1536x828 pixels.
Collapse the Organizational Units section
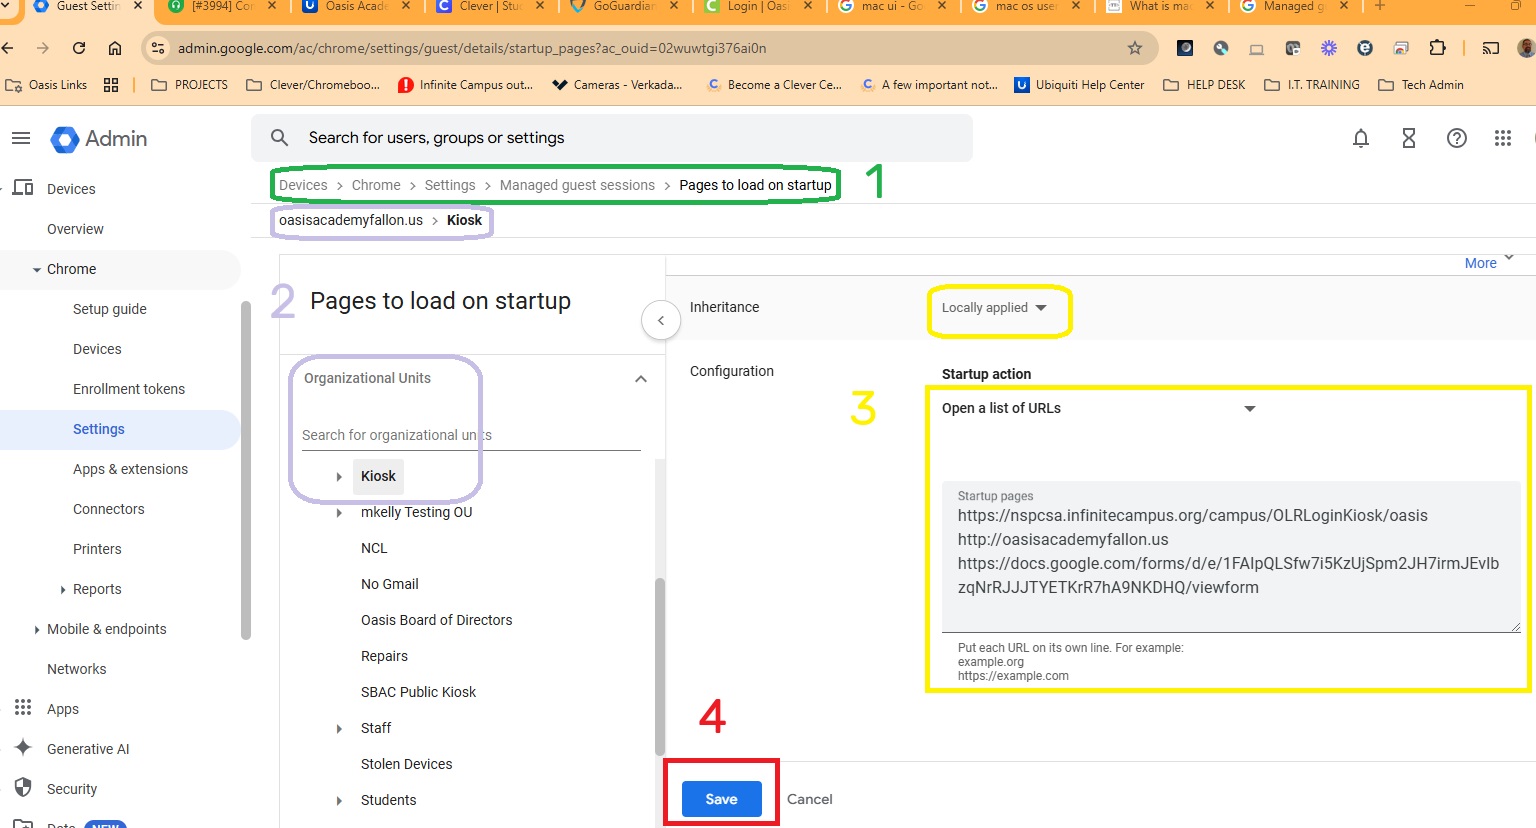(x=641, y=379)
